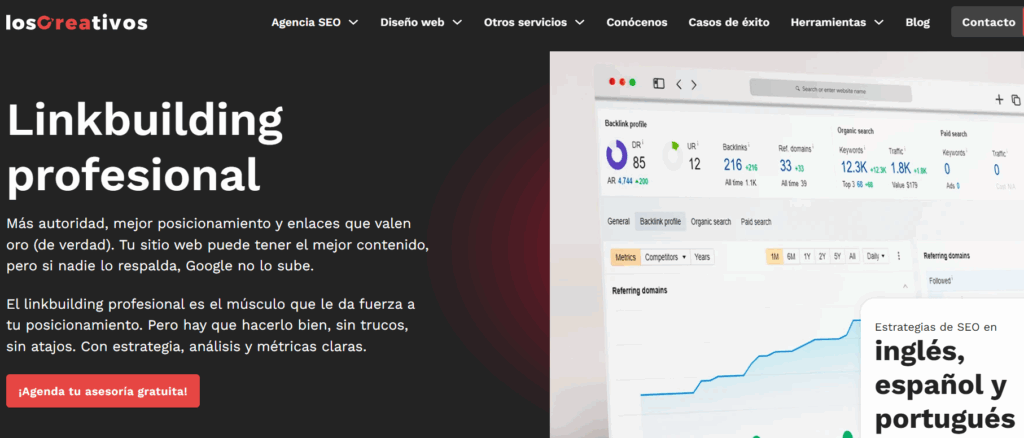The width and height of the screenshot is (1024, 438).
Task: Select the Paid search tab in dashboard image
Action: pyautogui.click(x=756, y=222)
